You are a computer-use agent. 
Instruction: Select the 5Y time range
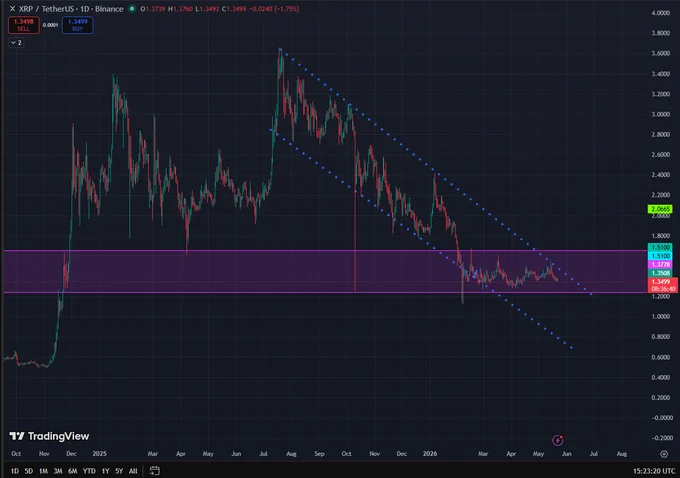pyautogui.click(x=119, y=471)
